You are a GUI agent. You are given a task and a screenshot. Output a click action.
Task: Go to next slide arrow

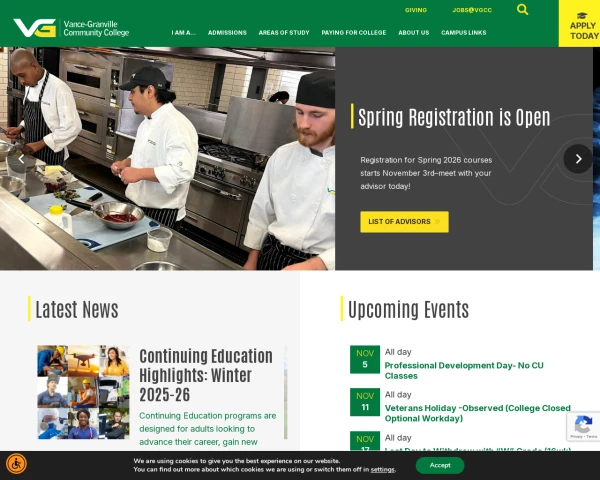point(578,159)
